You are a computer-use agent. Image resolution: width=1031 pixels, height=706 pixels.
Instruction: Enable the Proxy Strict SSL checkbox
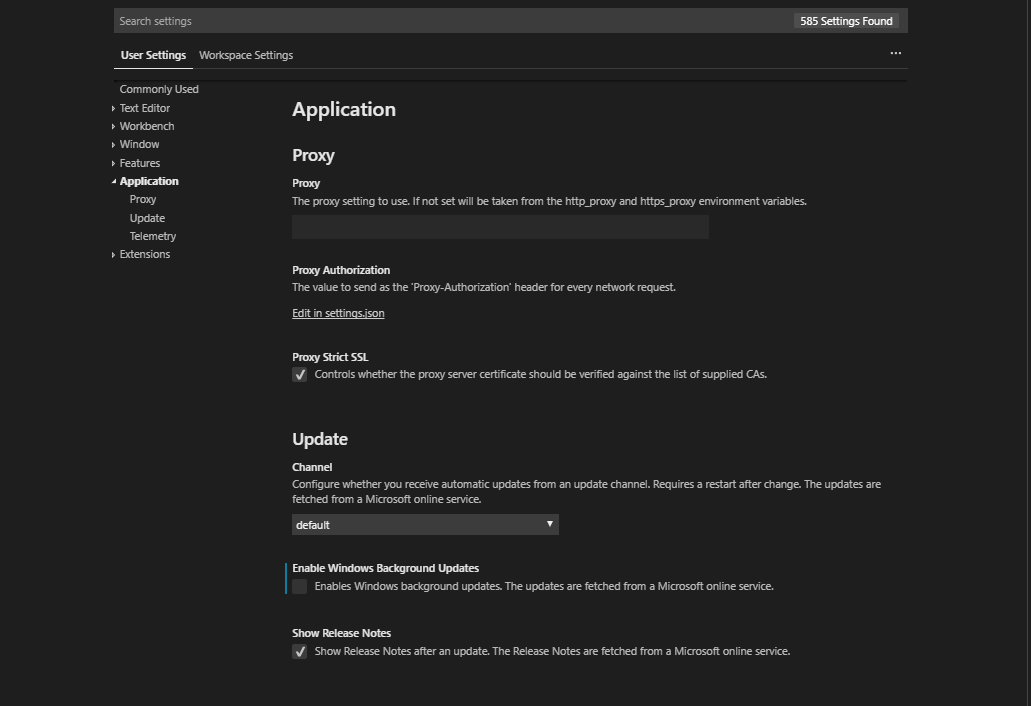299,374
